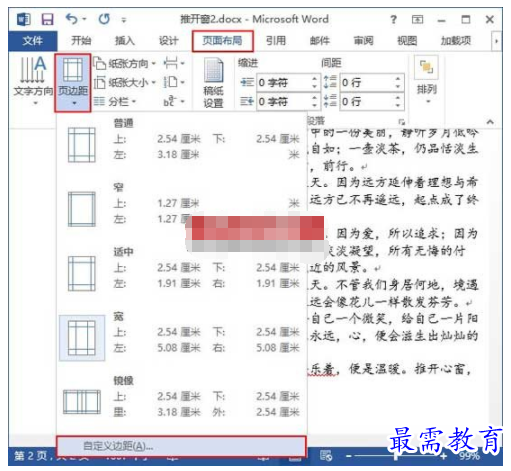511x471 pixels.
Task: Increase spacing before with up arrow
Action: click(398, 79)
